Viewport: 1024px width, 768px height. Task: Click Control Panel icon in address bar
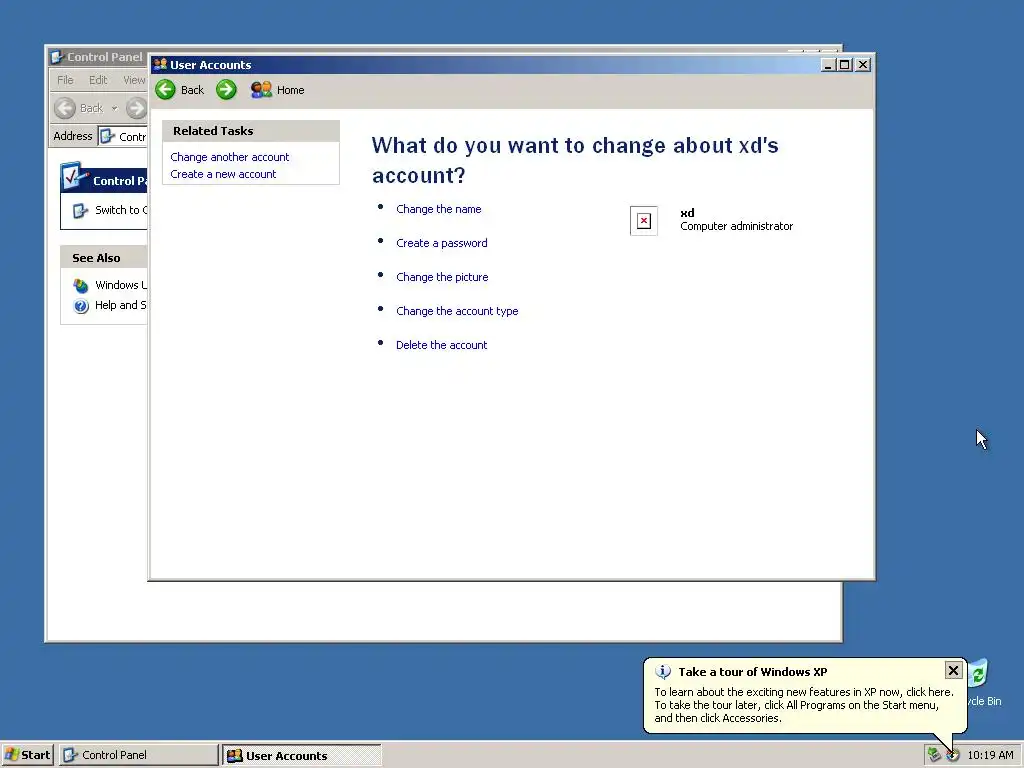(x=108, y=136)
